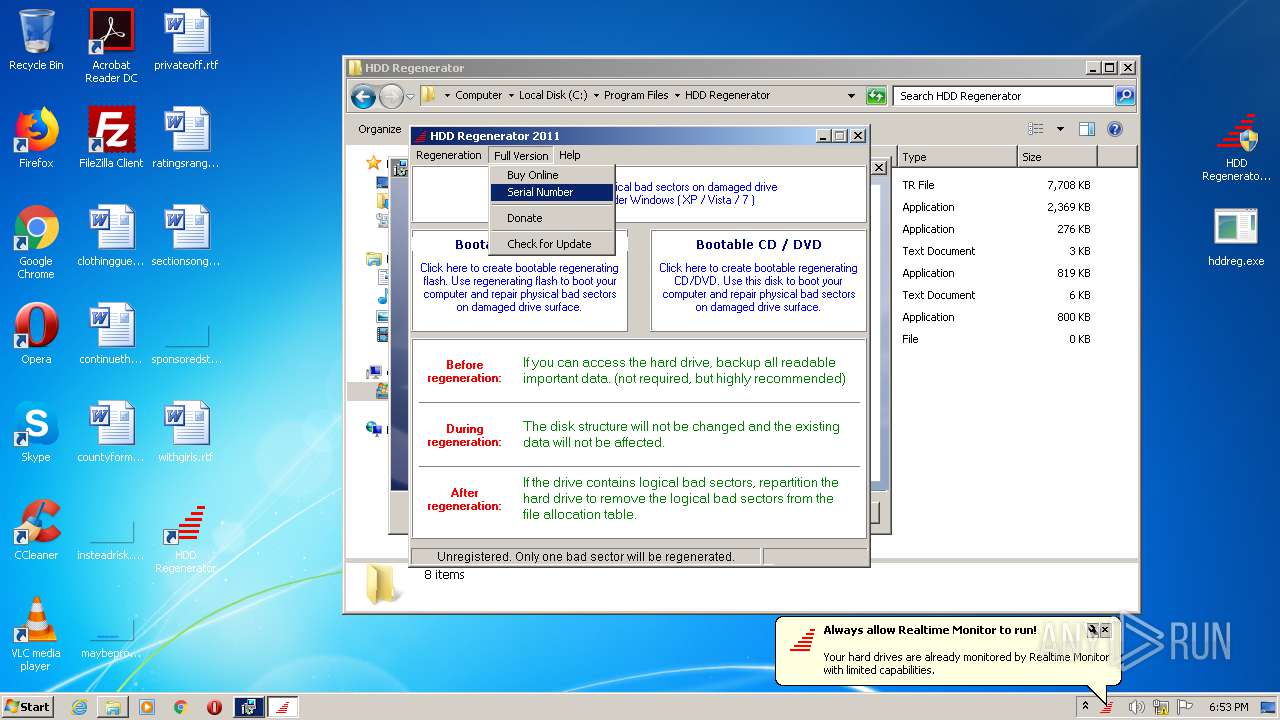
Task: Click the taskbar clock showing 6:53 PM
Action: tap(1229, 707)
